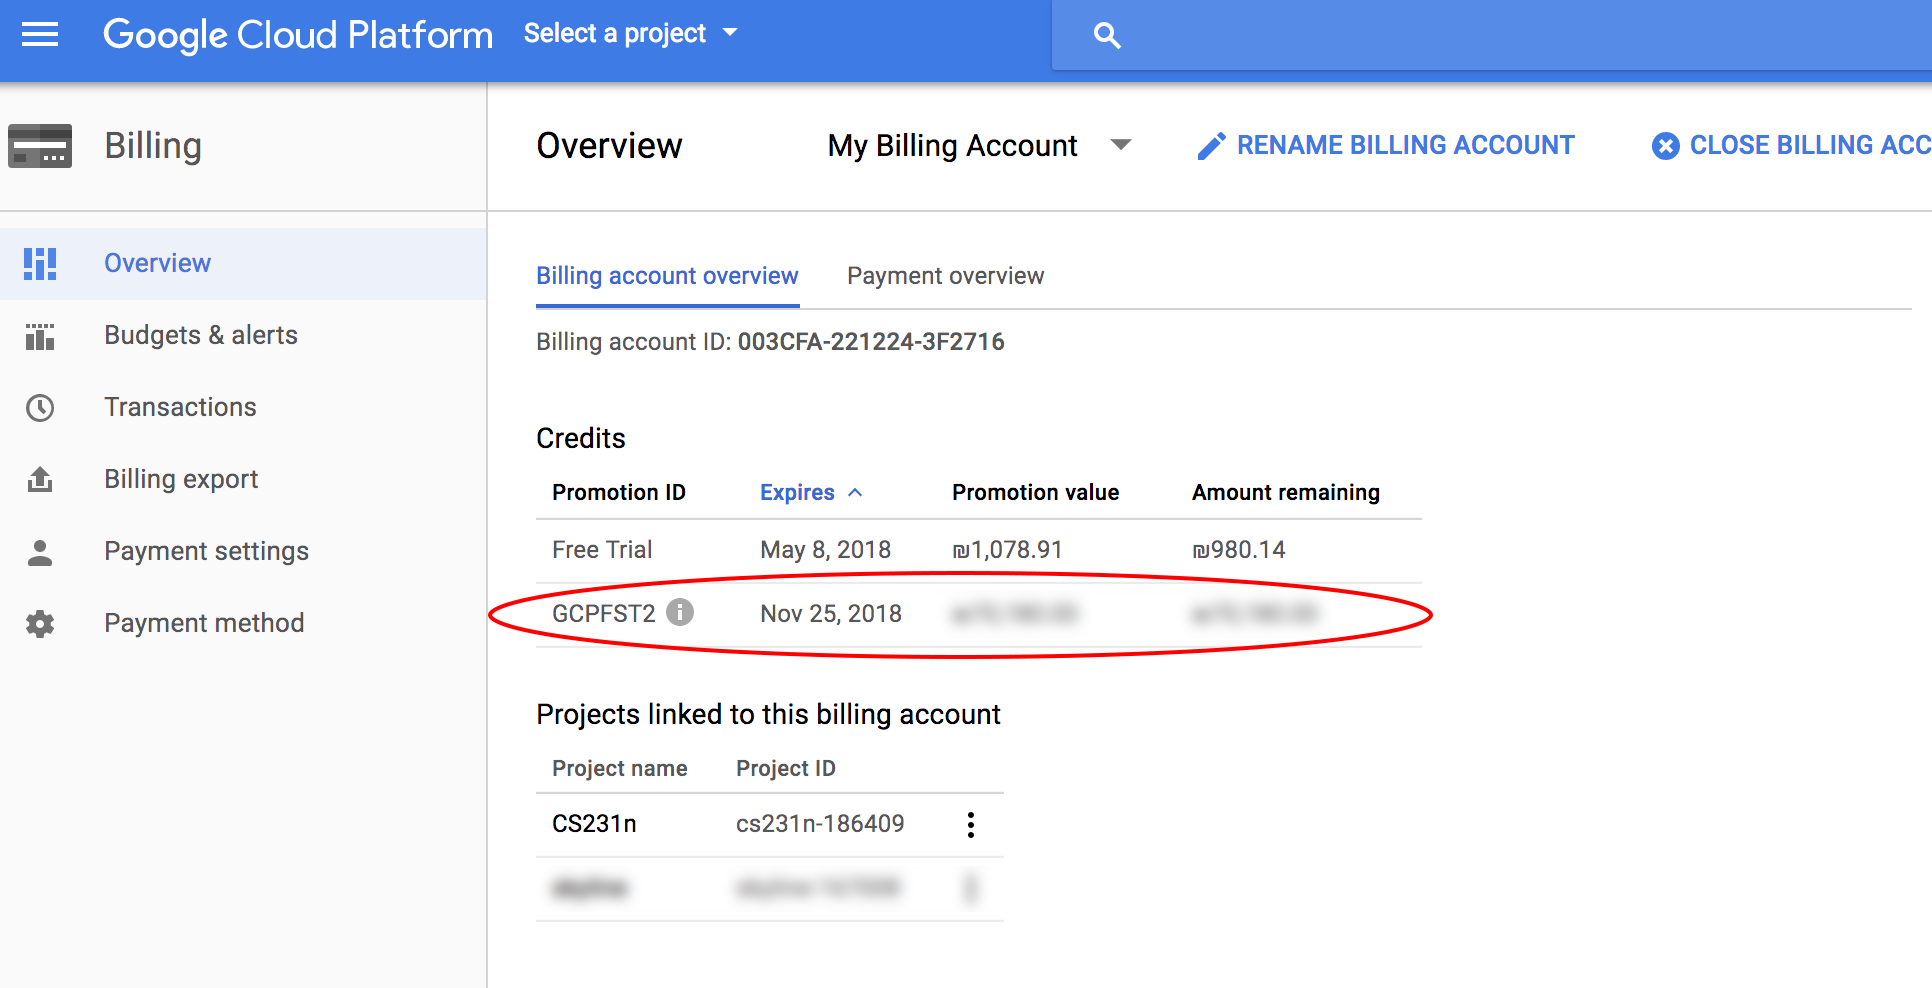Click the Transactions clock icon
1932x988 pixels.
[x=40, y=408]
